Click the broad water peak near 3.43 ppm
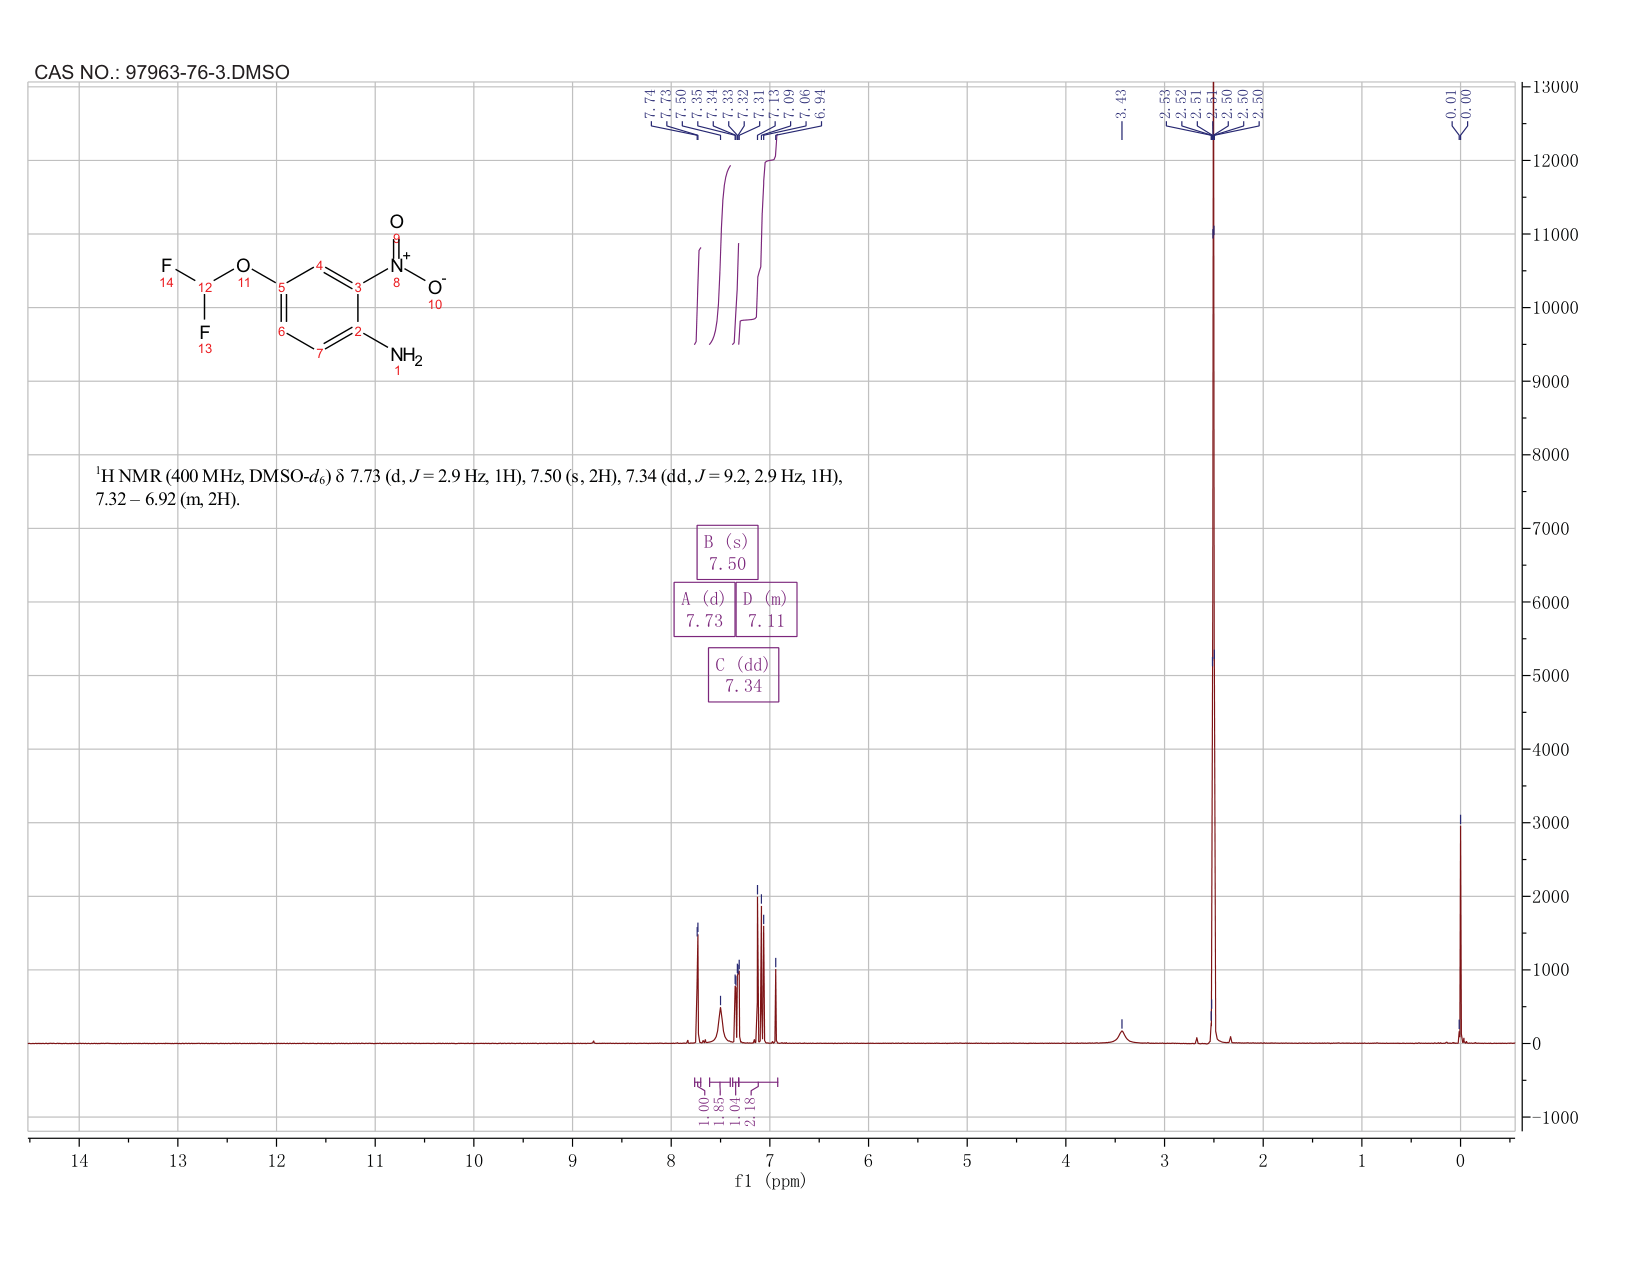Image resolution: width=1650 pixels, height=1275 pixels. point(1121,1036)
